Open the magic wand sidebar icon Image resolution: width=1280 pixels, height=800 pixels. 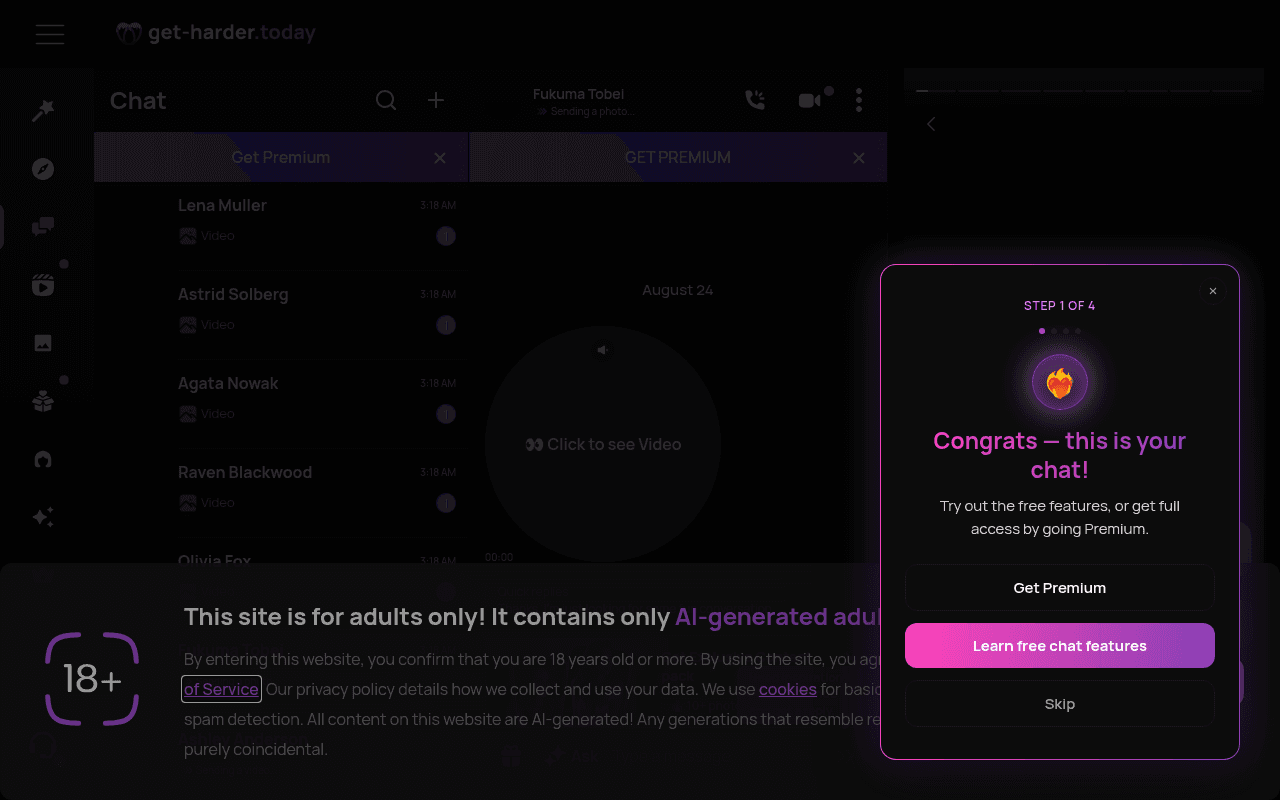[43, 111]
